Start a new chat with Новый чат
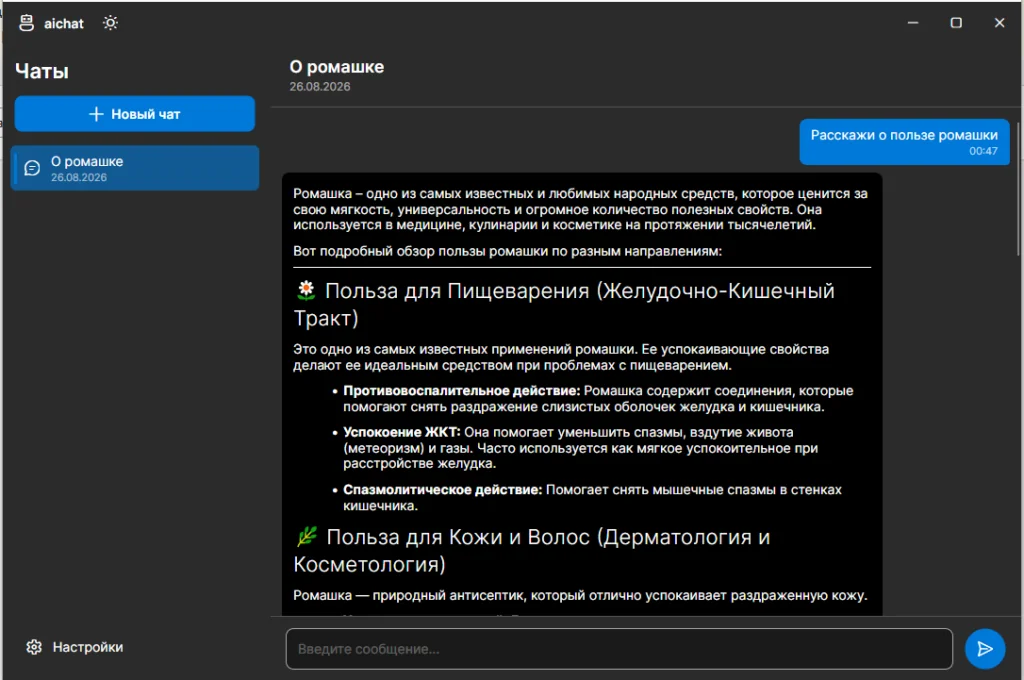Image resolution: width=1024 pixels, height=680 pixels. [x=135, y=114]
